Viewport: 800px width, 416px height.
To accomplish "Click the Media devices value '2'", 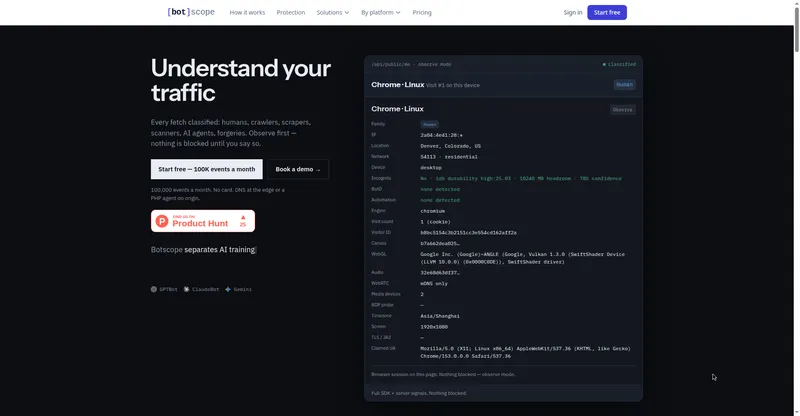I will click(x=422, y=295).
